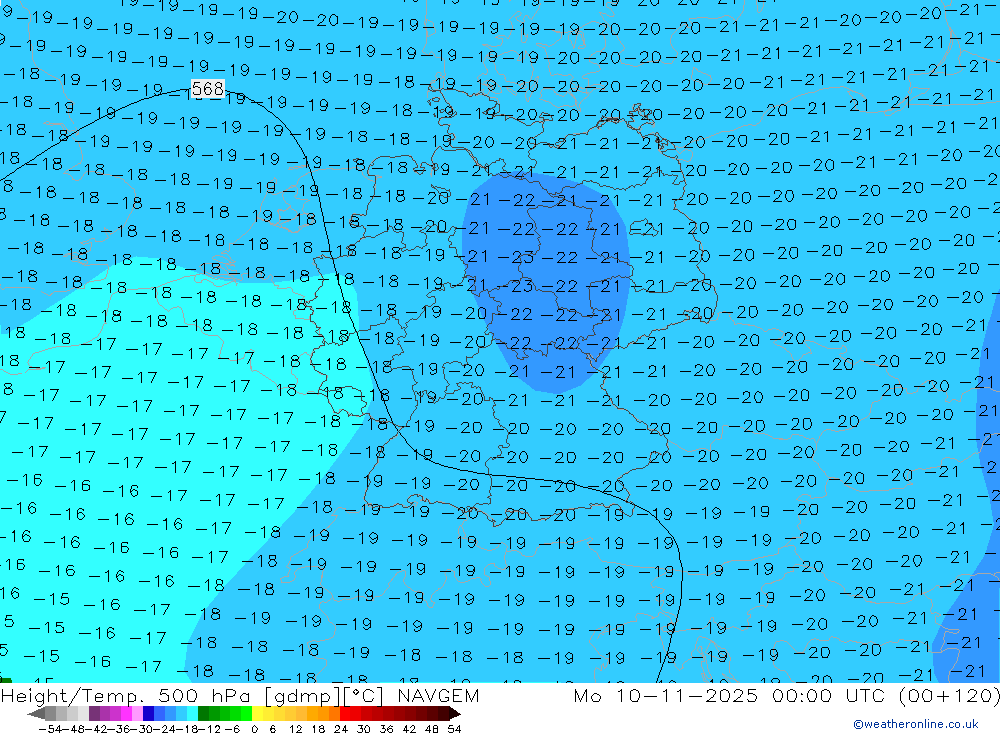Click the '[gdmp]' unit label
1000x733 pixels.
click(x=302, y=696)
